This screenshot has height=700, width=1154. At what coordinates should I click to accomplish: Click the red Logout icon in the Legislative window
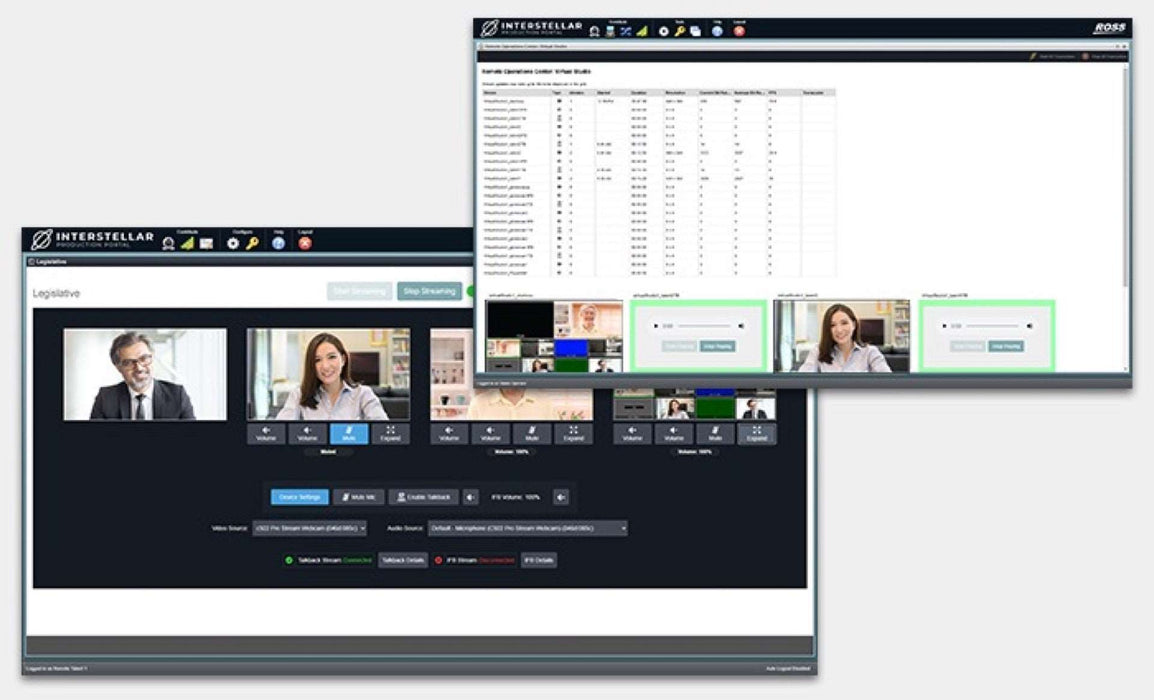305,243
